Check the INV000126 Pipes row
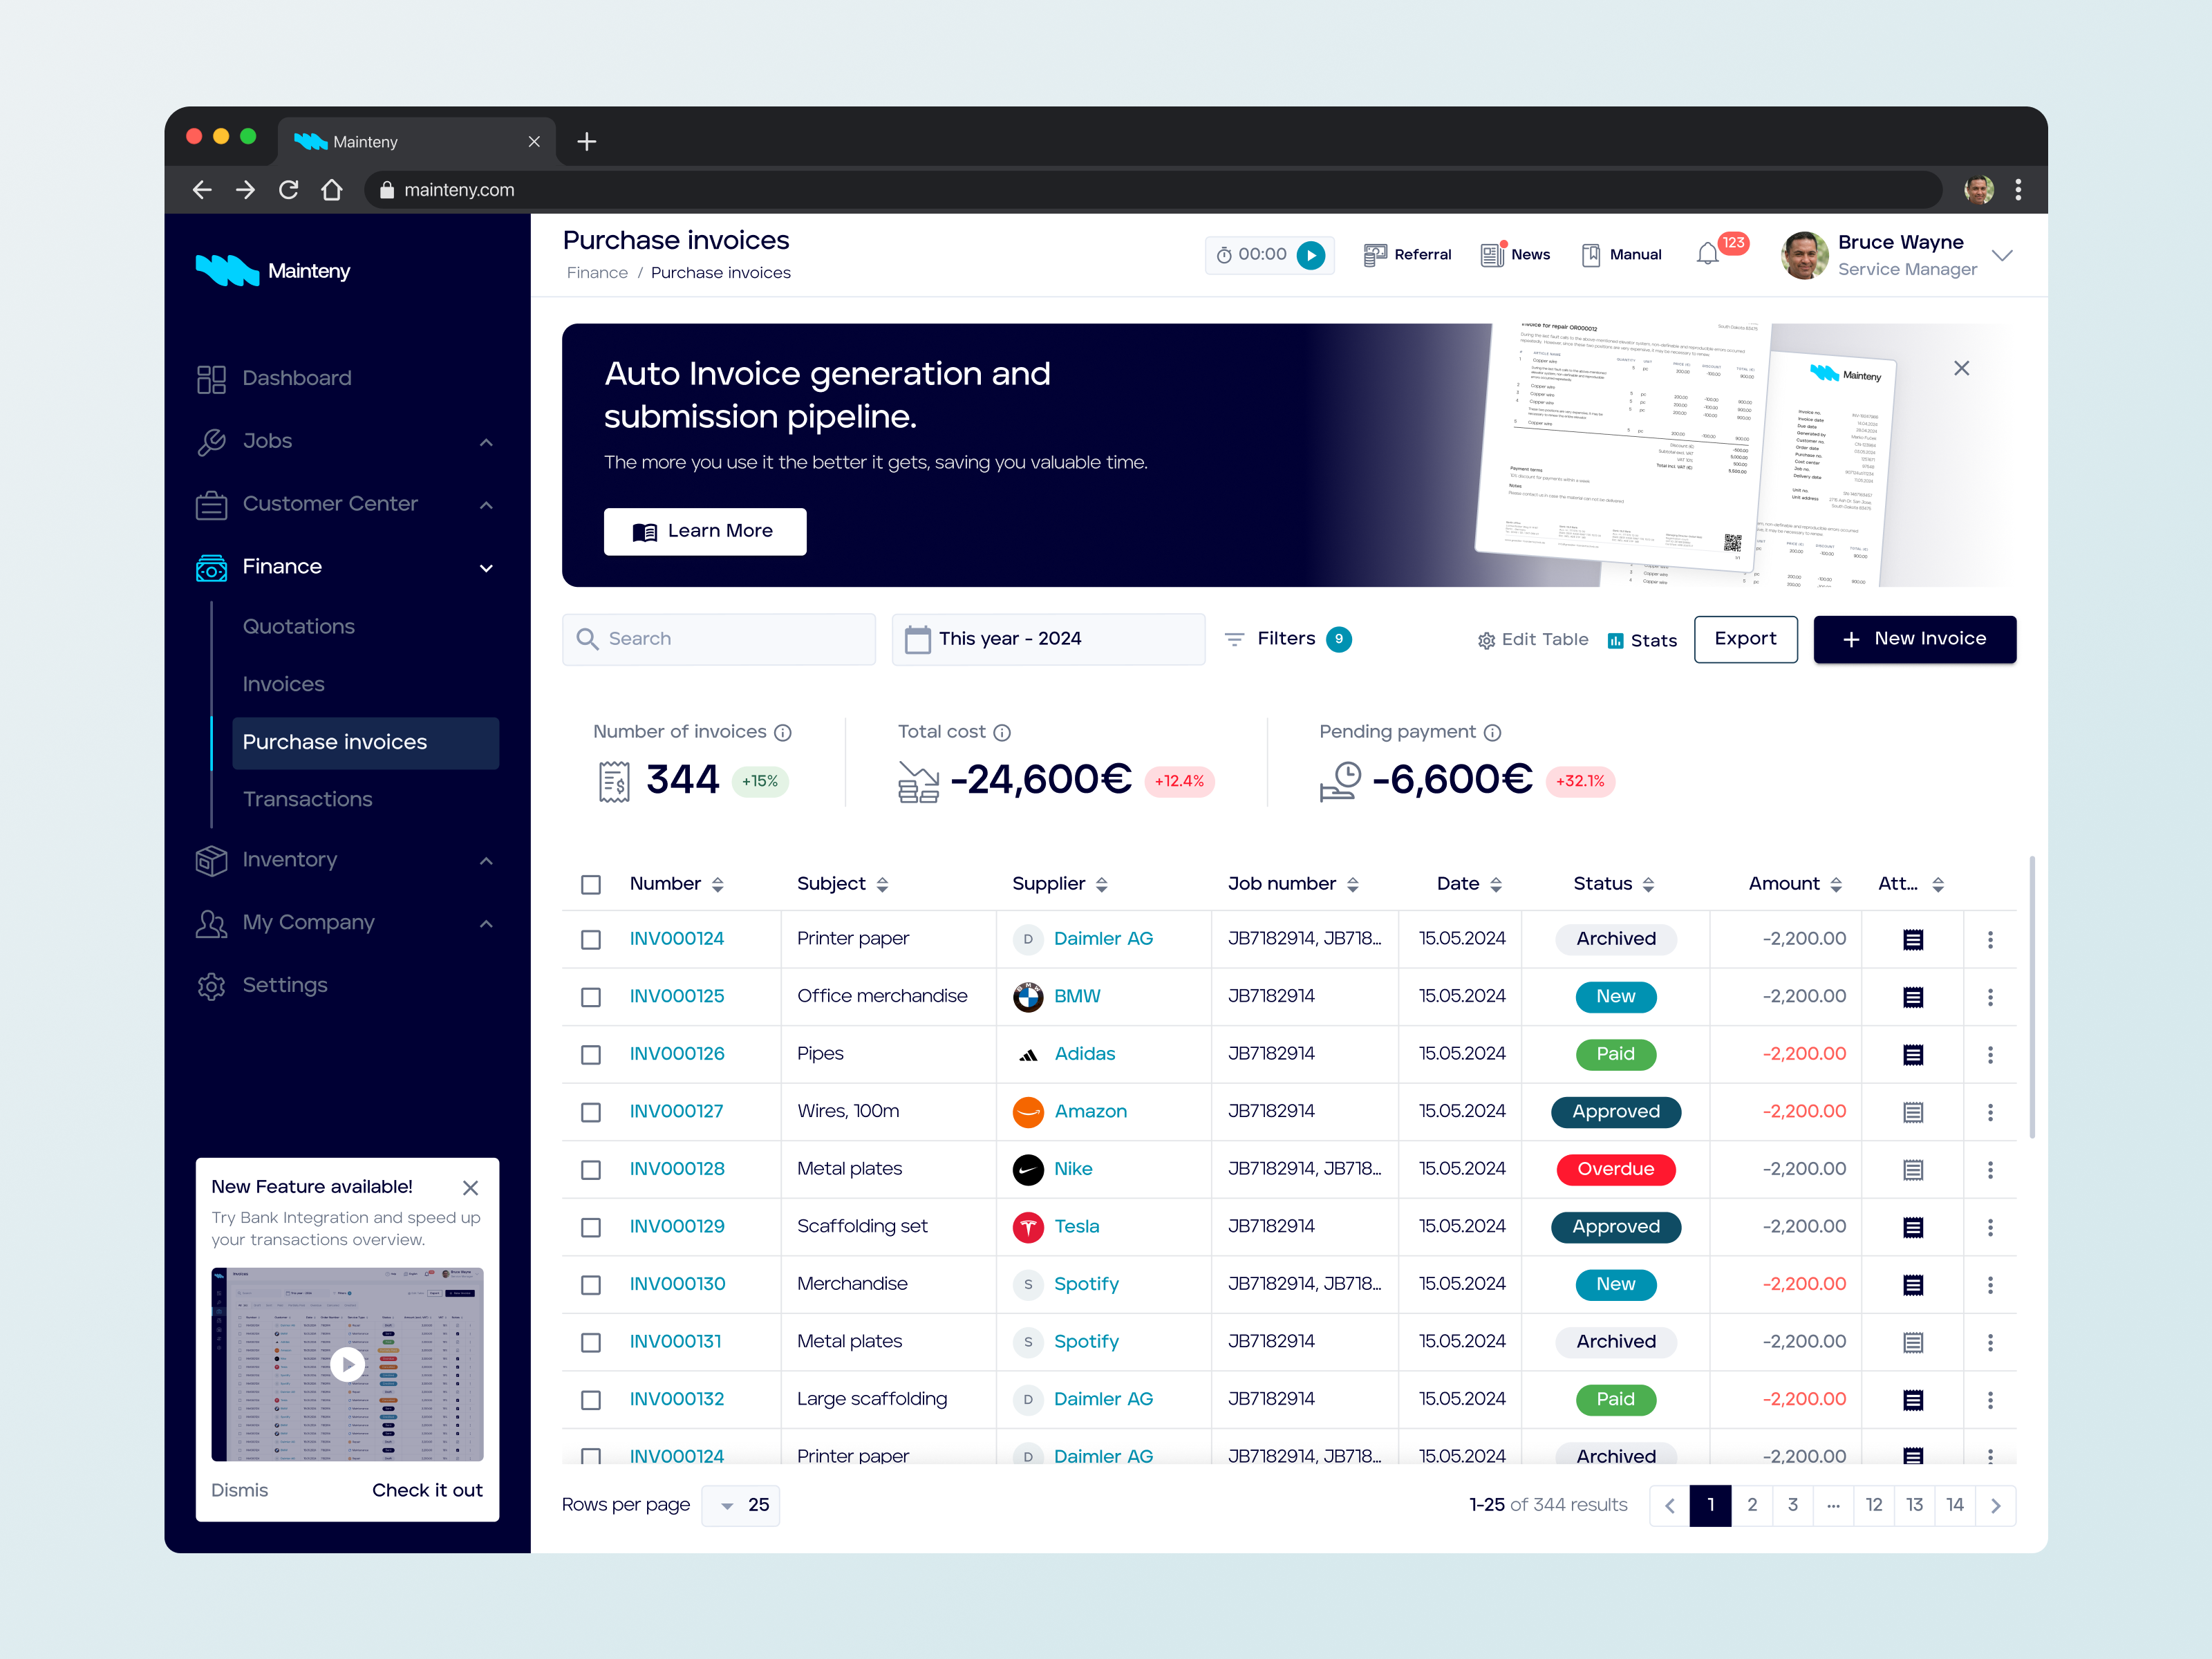 tap(591, 1055)
